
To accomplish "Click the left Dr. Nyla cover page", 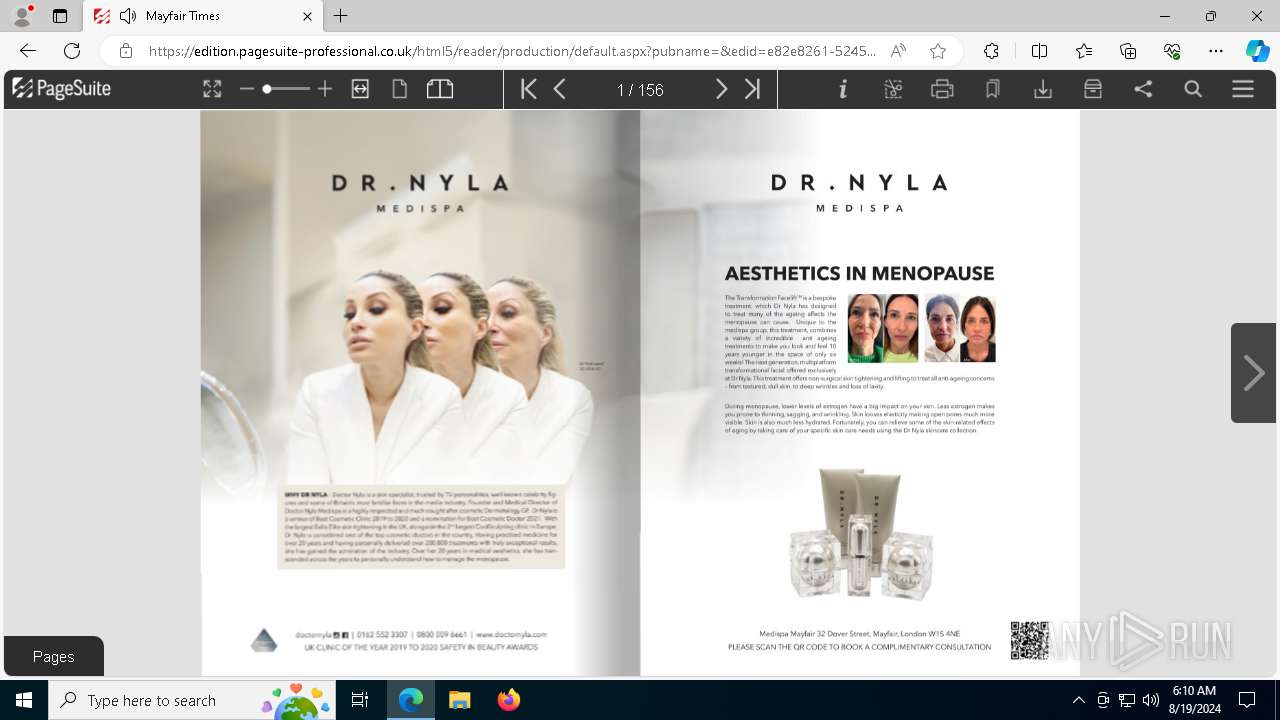I will [x=420, y=393].
